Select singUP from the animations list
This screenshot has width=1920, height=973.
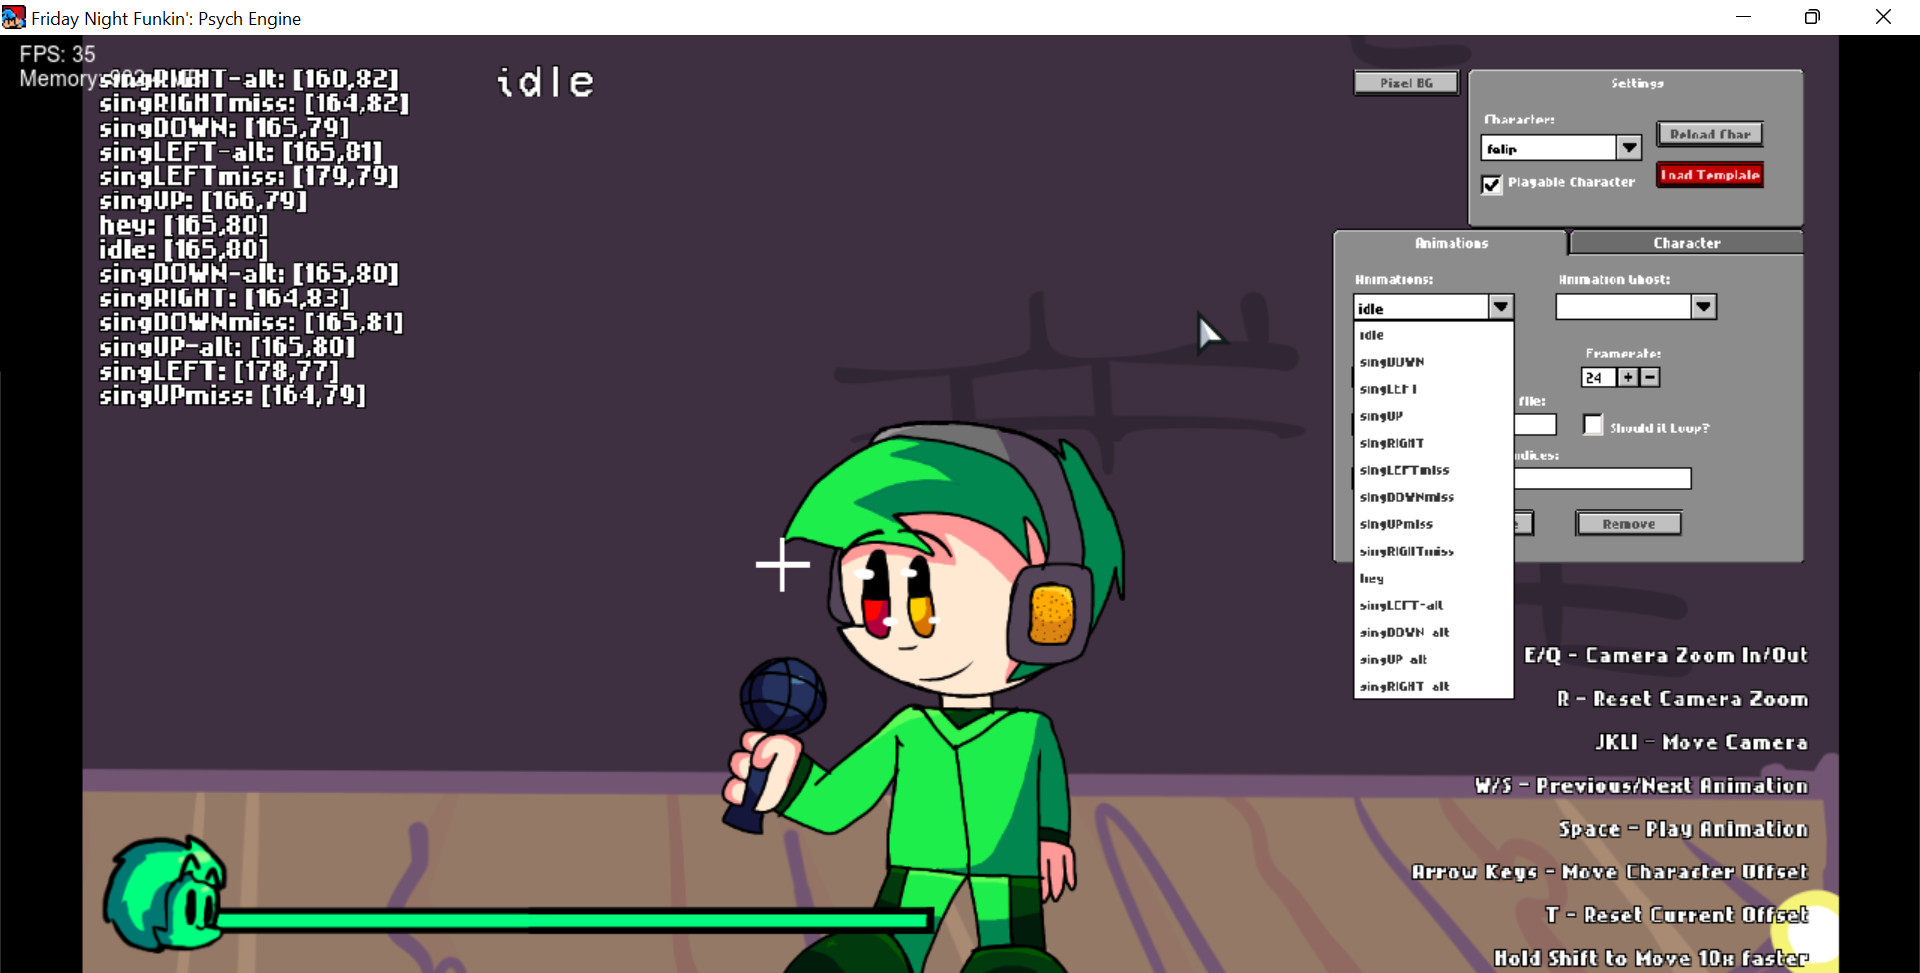pos(1433,416)
